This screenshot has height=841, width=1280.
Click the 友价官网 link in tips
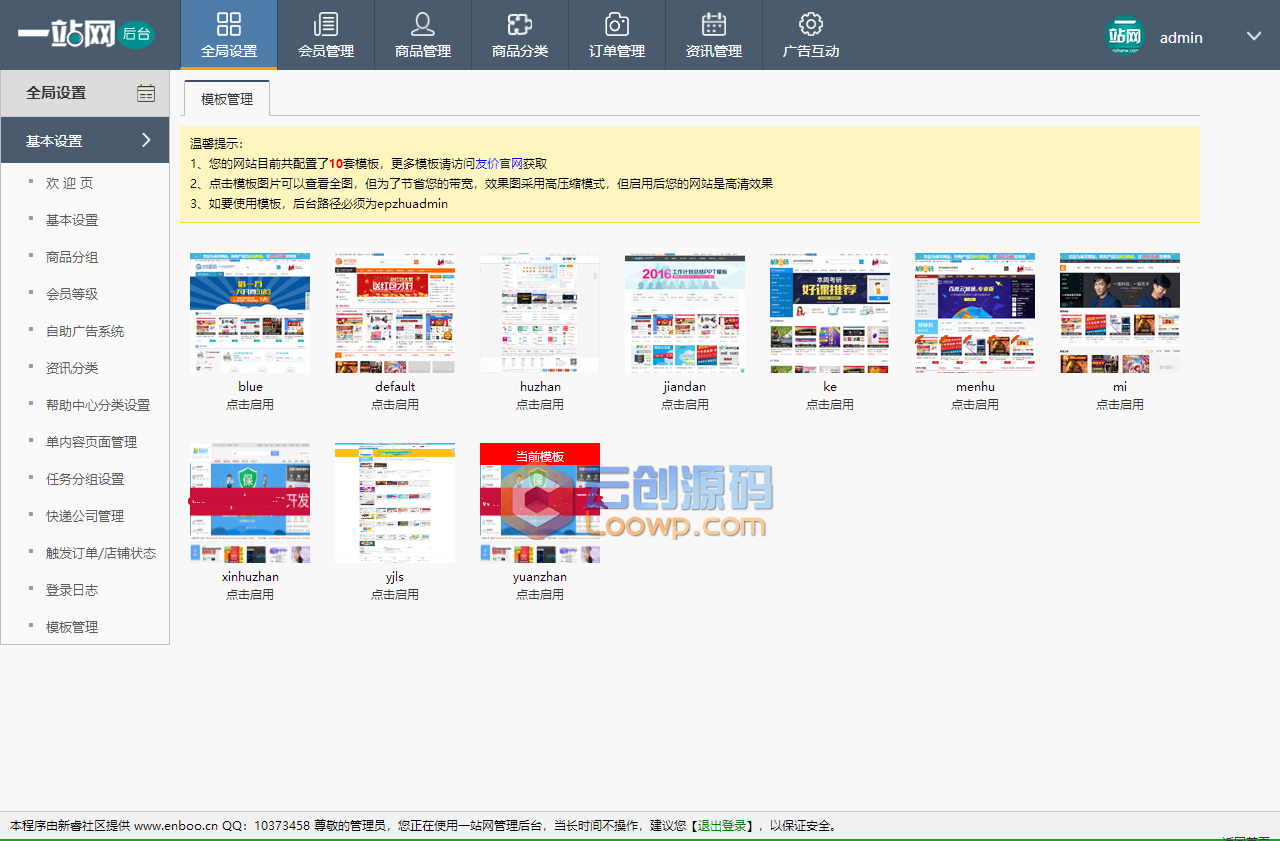(x=499, y=163)
